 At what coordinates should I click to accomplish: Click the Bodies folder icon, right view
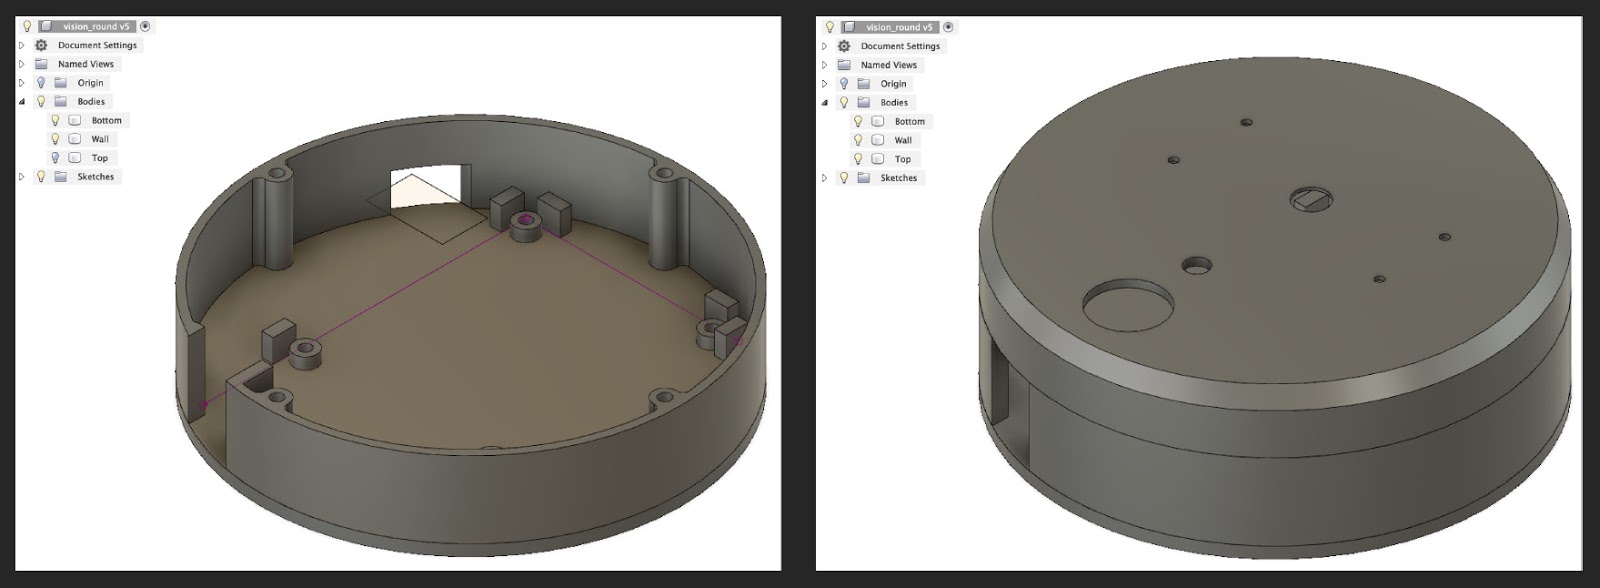[863, 102]
